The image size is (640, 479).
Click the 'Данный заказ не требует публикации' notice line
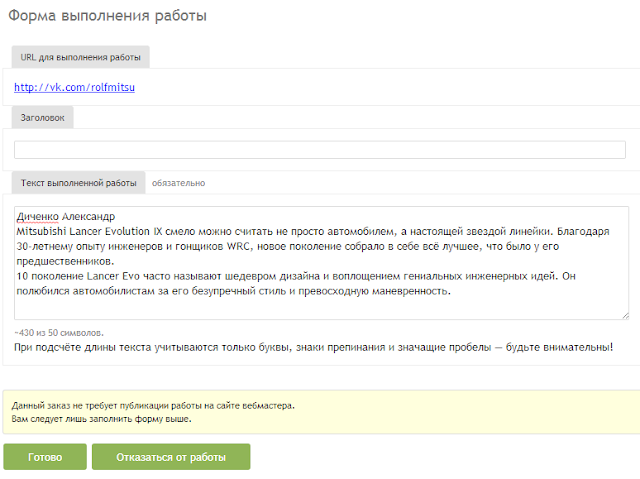pos(153,406)
